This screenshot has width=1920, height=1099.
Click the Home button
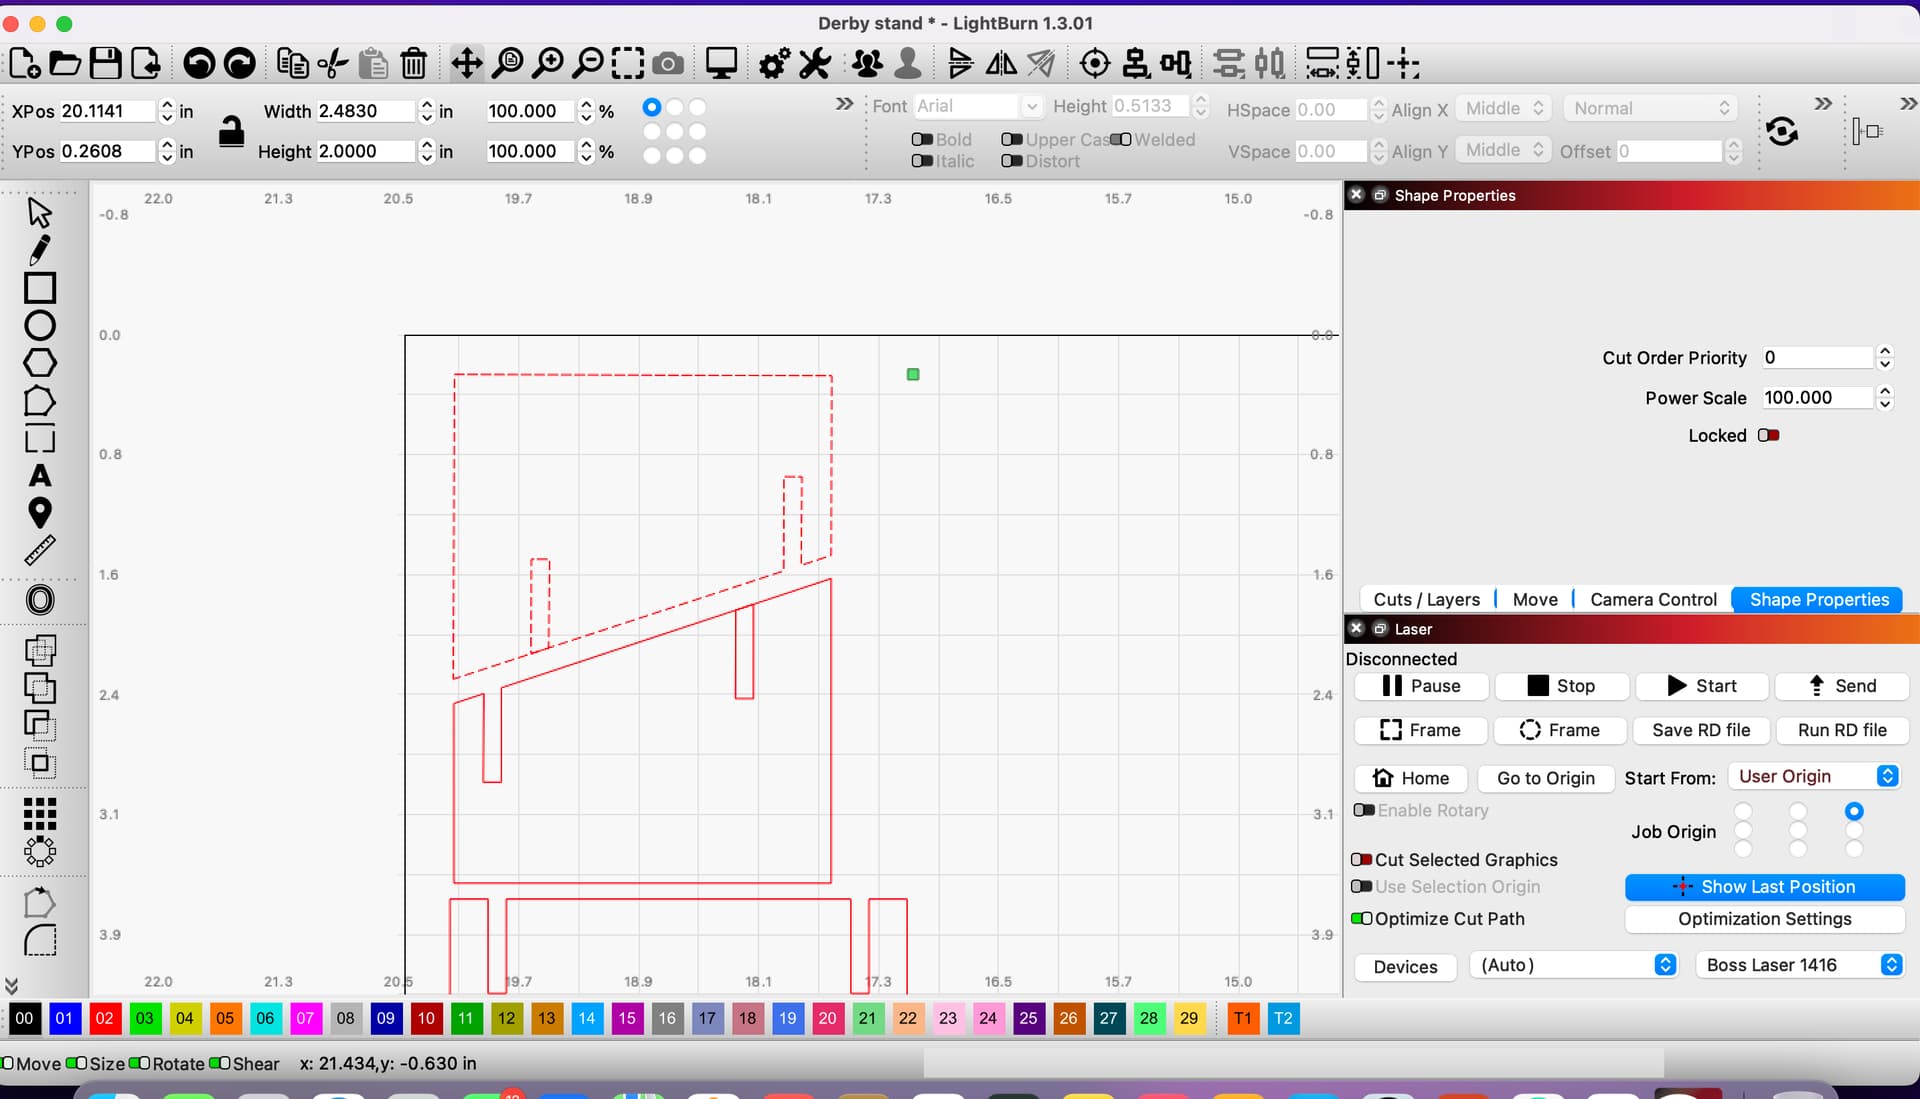pos(1411,778)
